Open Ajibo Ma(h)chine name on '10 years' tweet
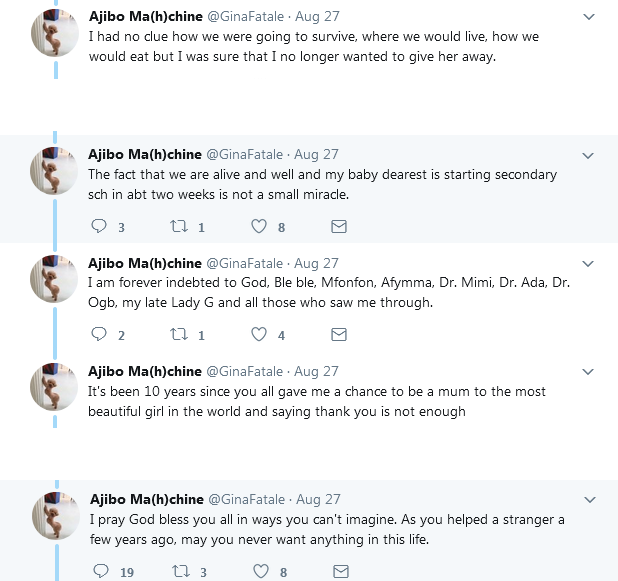 coord(145,371)
